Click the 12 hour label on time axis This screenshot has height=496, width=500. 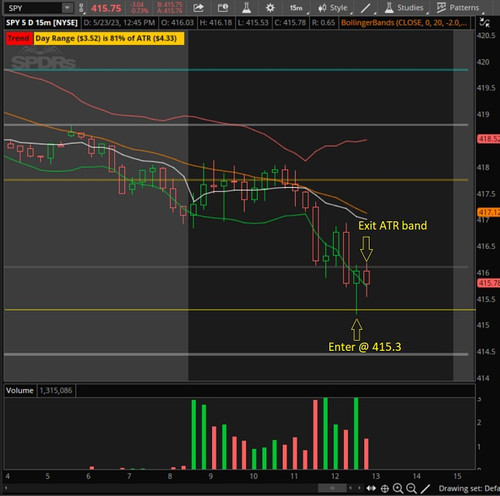coord(335,476)
